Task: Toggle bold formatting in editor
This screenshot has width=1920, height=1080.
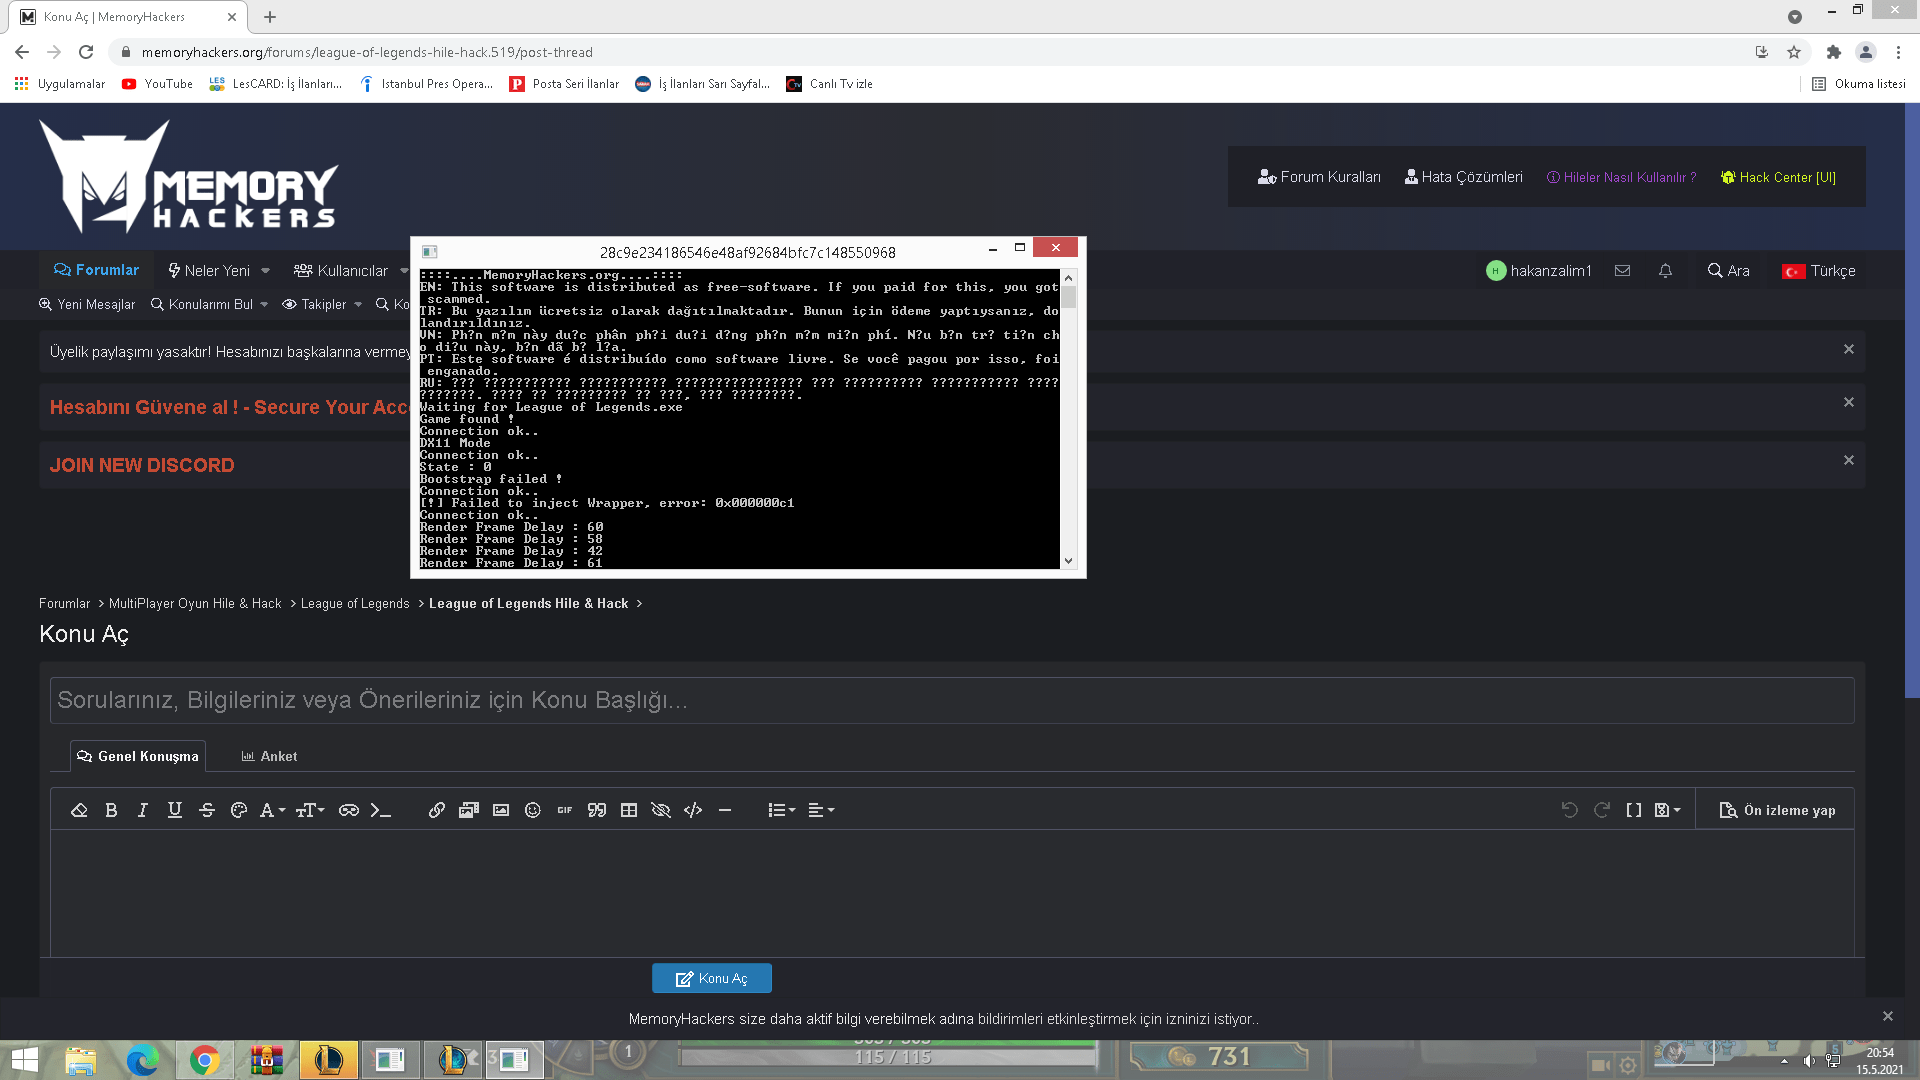Action: pos(111,810)
